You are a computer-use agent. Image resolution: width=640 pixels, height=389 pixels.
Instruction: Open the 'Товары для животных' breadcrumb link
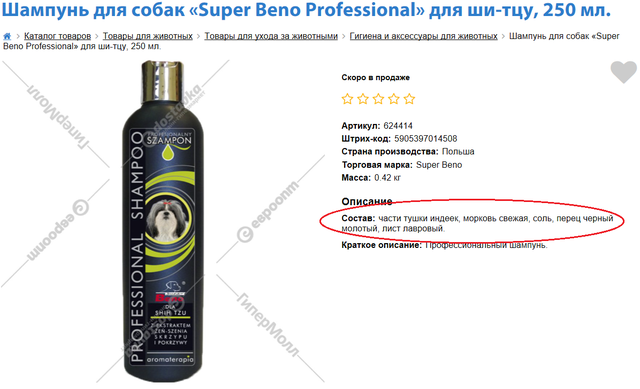(147, 36)
